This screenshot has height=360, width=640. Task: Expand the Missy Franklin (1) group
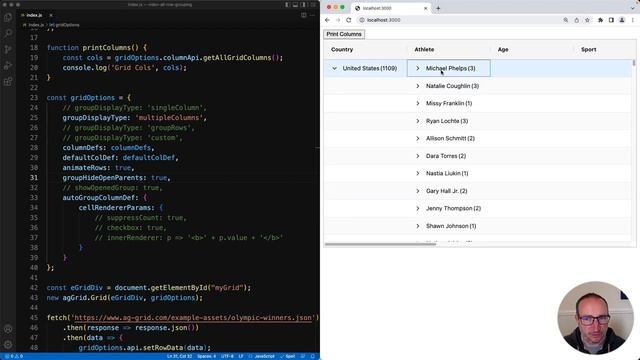pos(418,103)
